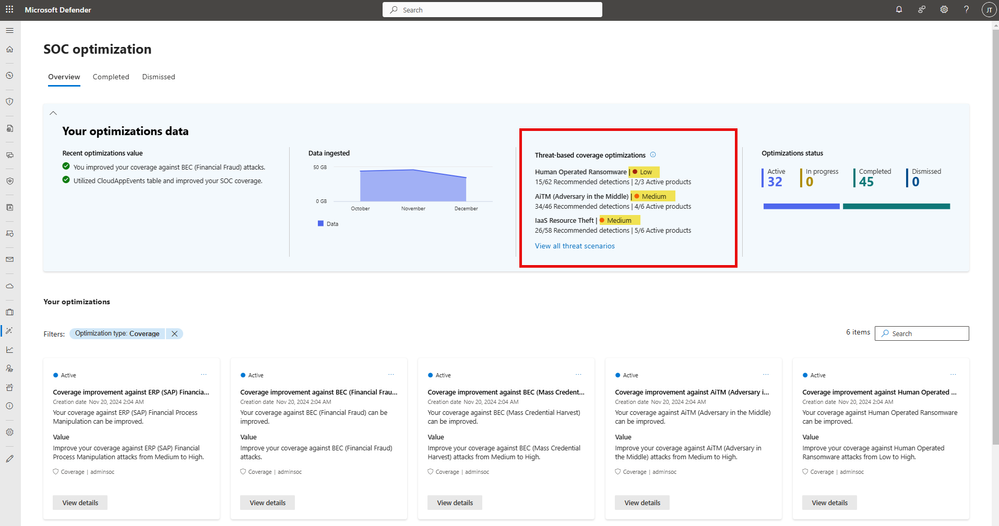Click the community people icon in top bar

pos(921,10)
